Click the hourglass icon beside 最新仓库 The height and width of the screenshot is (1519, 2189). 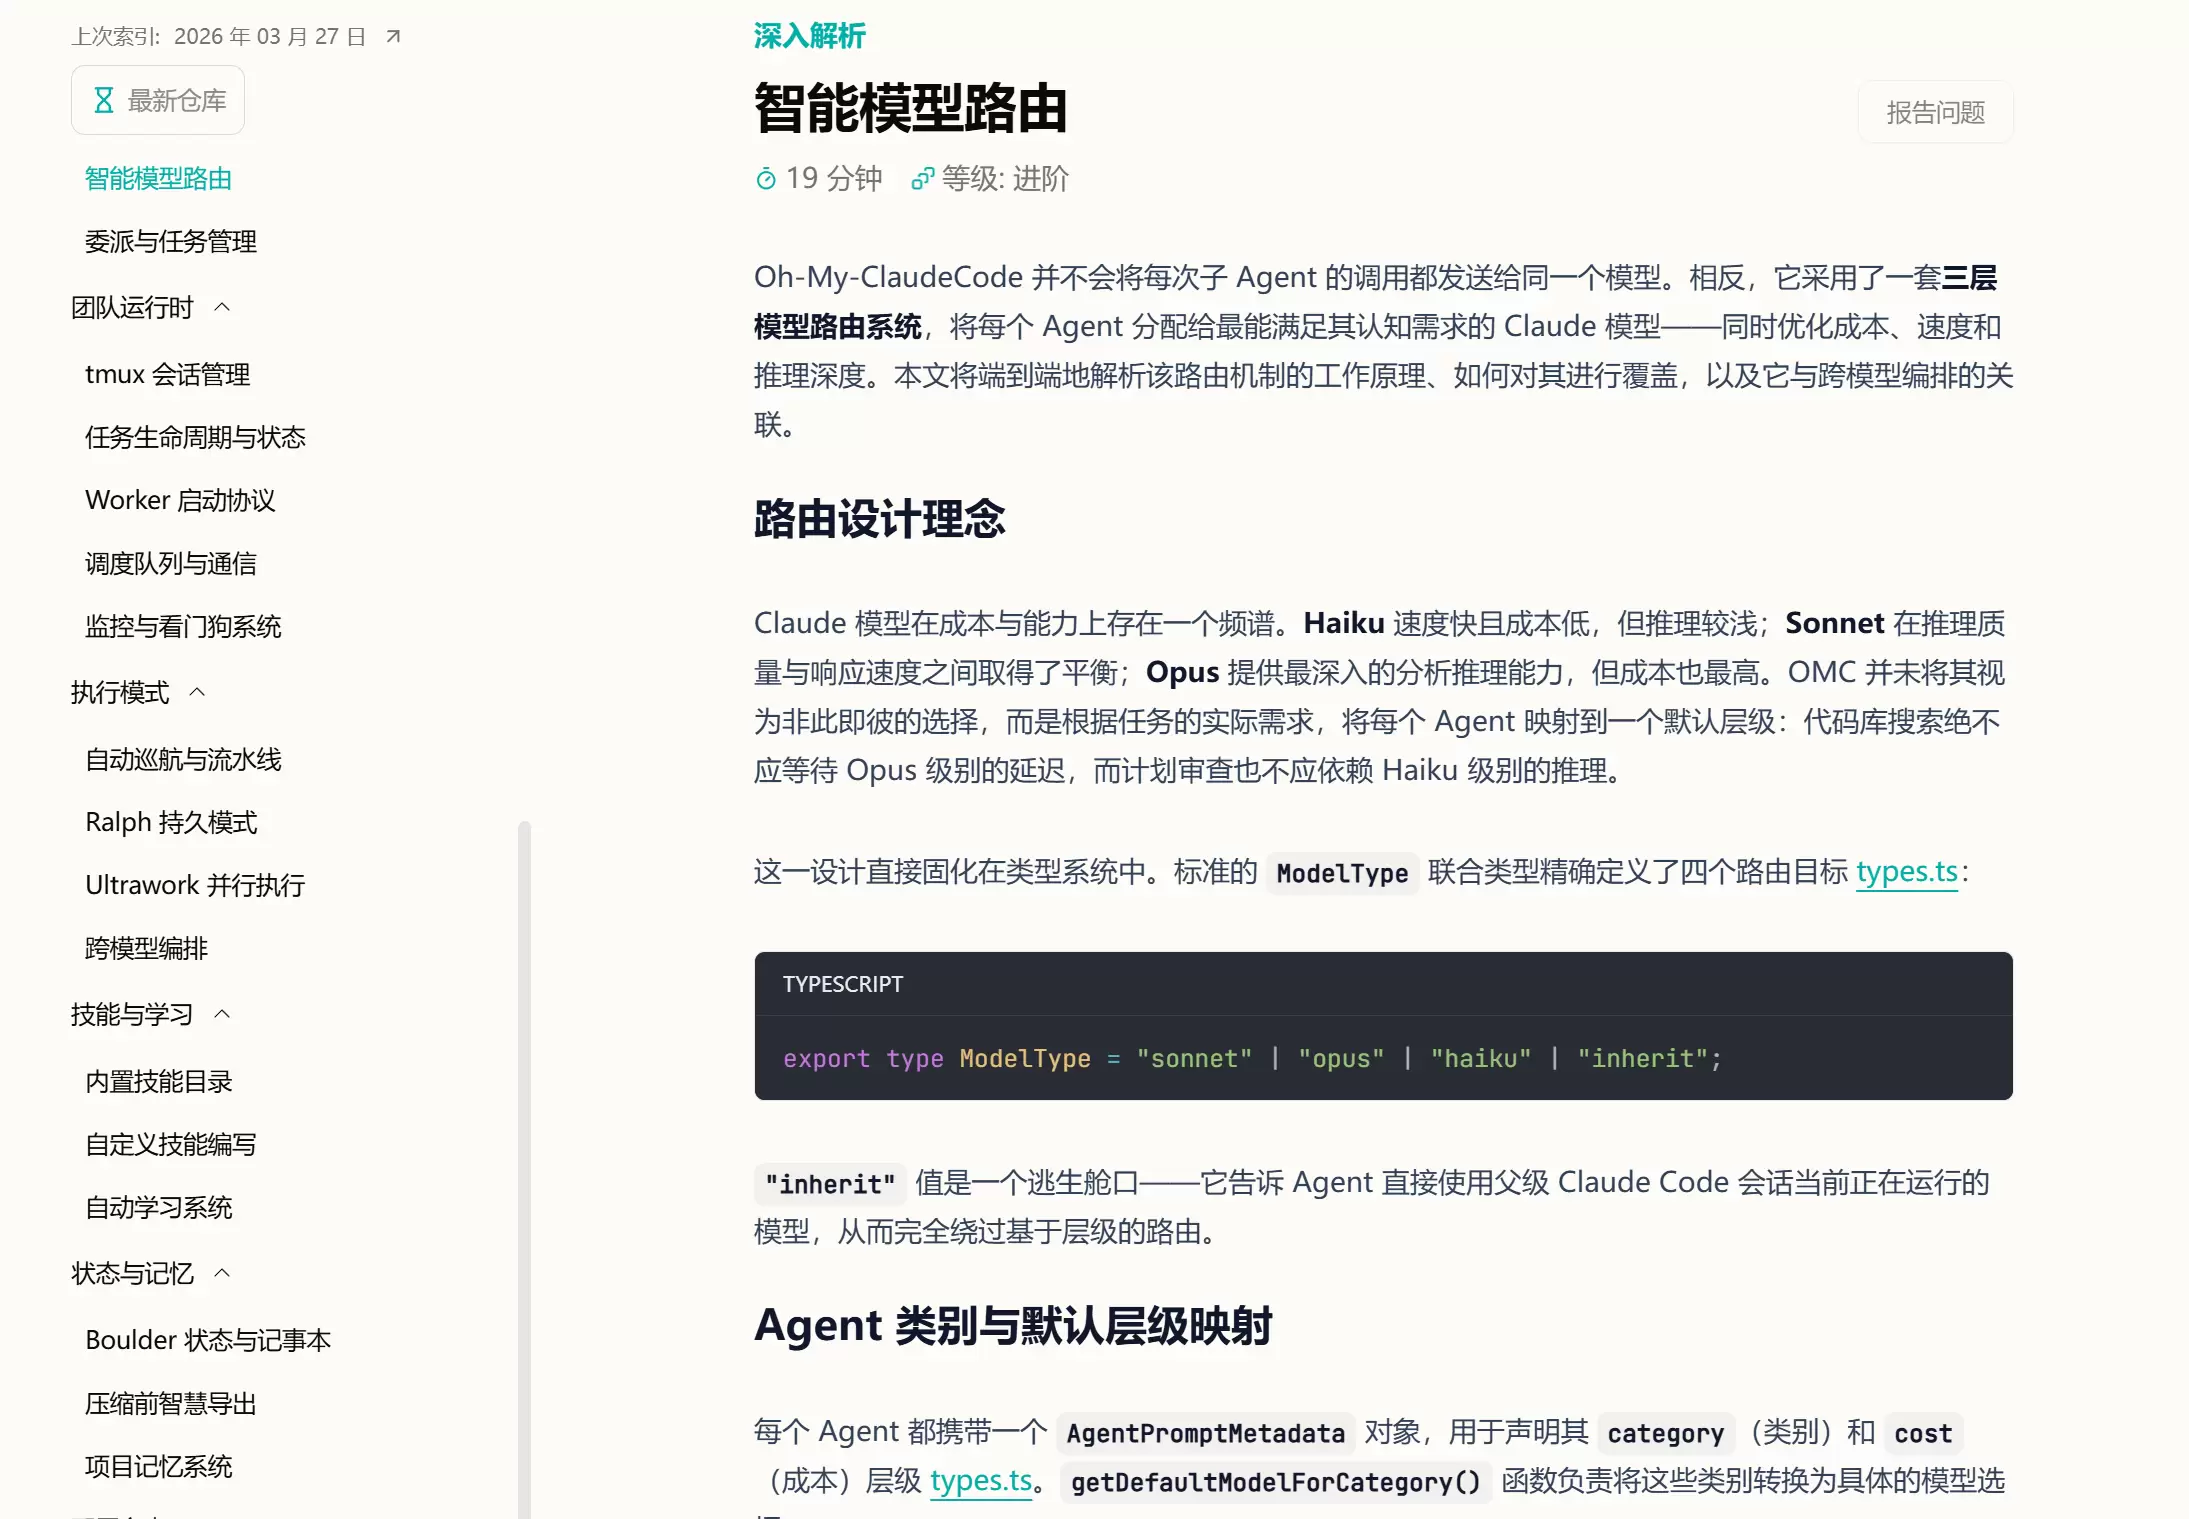[103, 99]
